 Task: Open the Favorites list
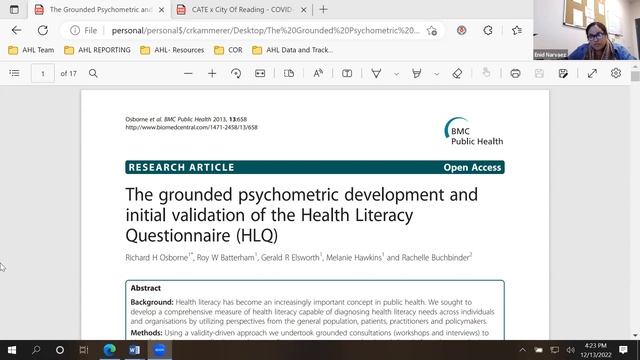point(517,30)
